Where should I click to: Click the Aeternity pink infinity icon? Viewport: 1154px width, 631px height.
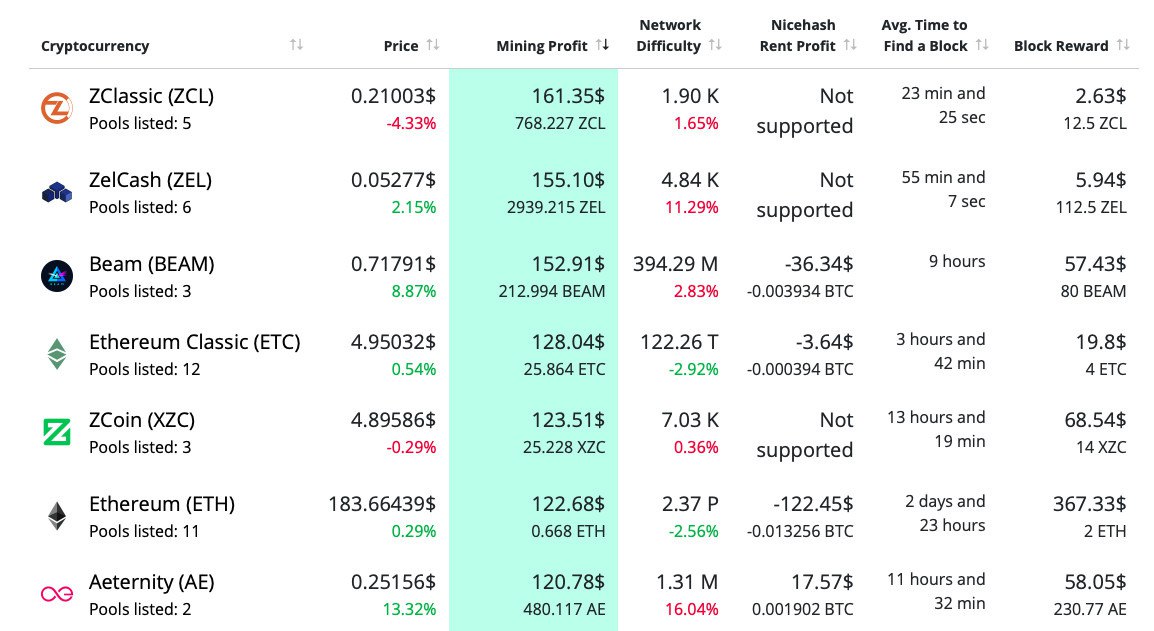56,594
